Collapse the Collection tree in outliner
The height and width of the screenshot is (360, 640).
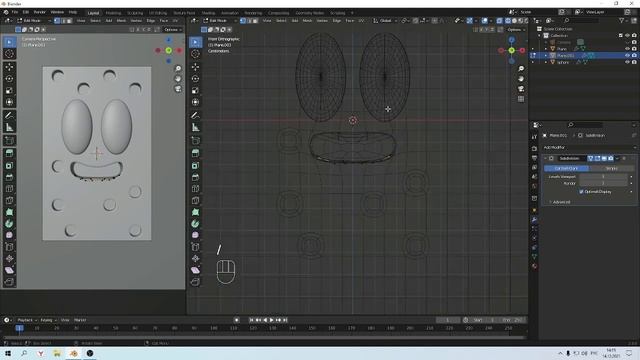pyautogui.click(x=539, y=36)
